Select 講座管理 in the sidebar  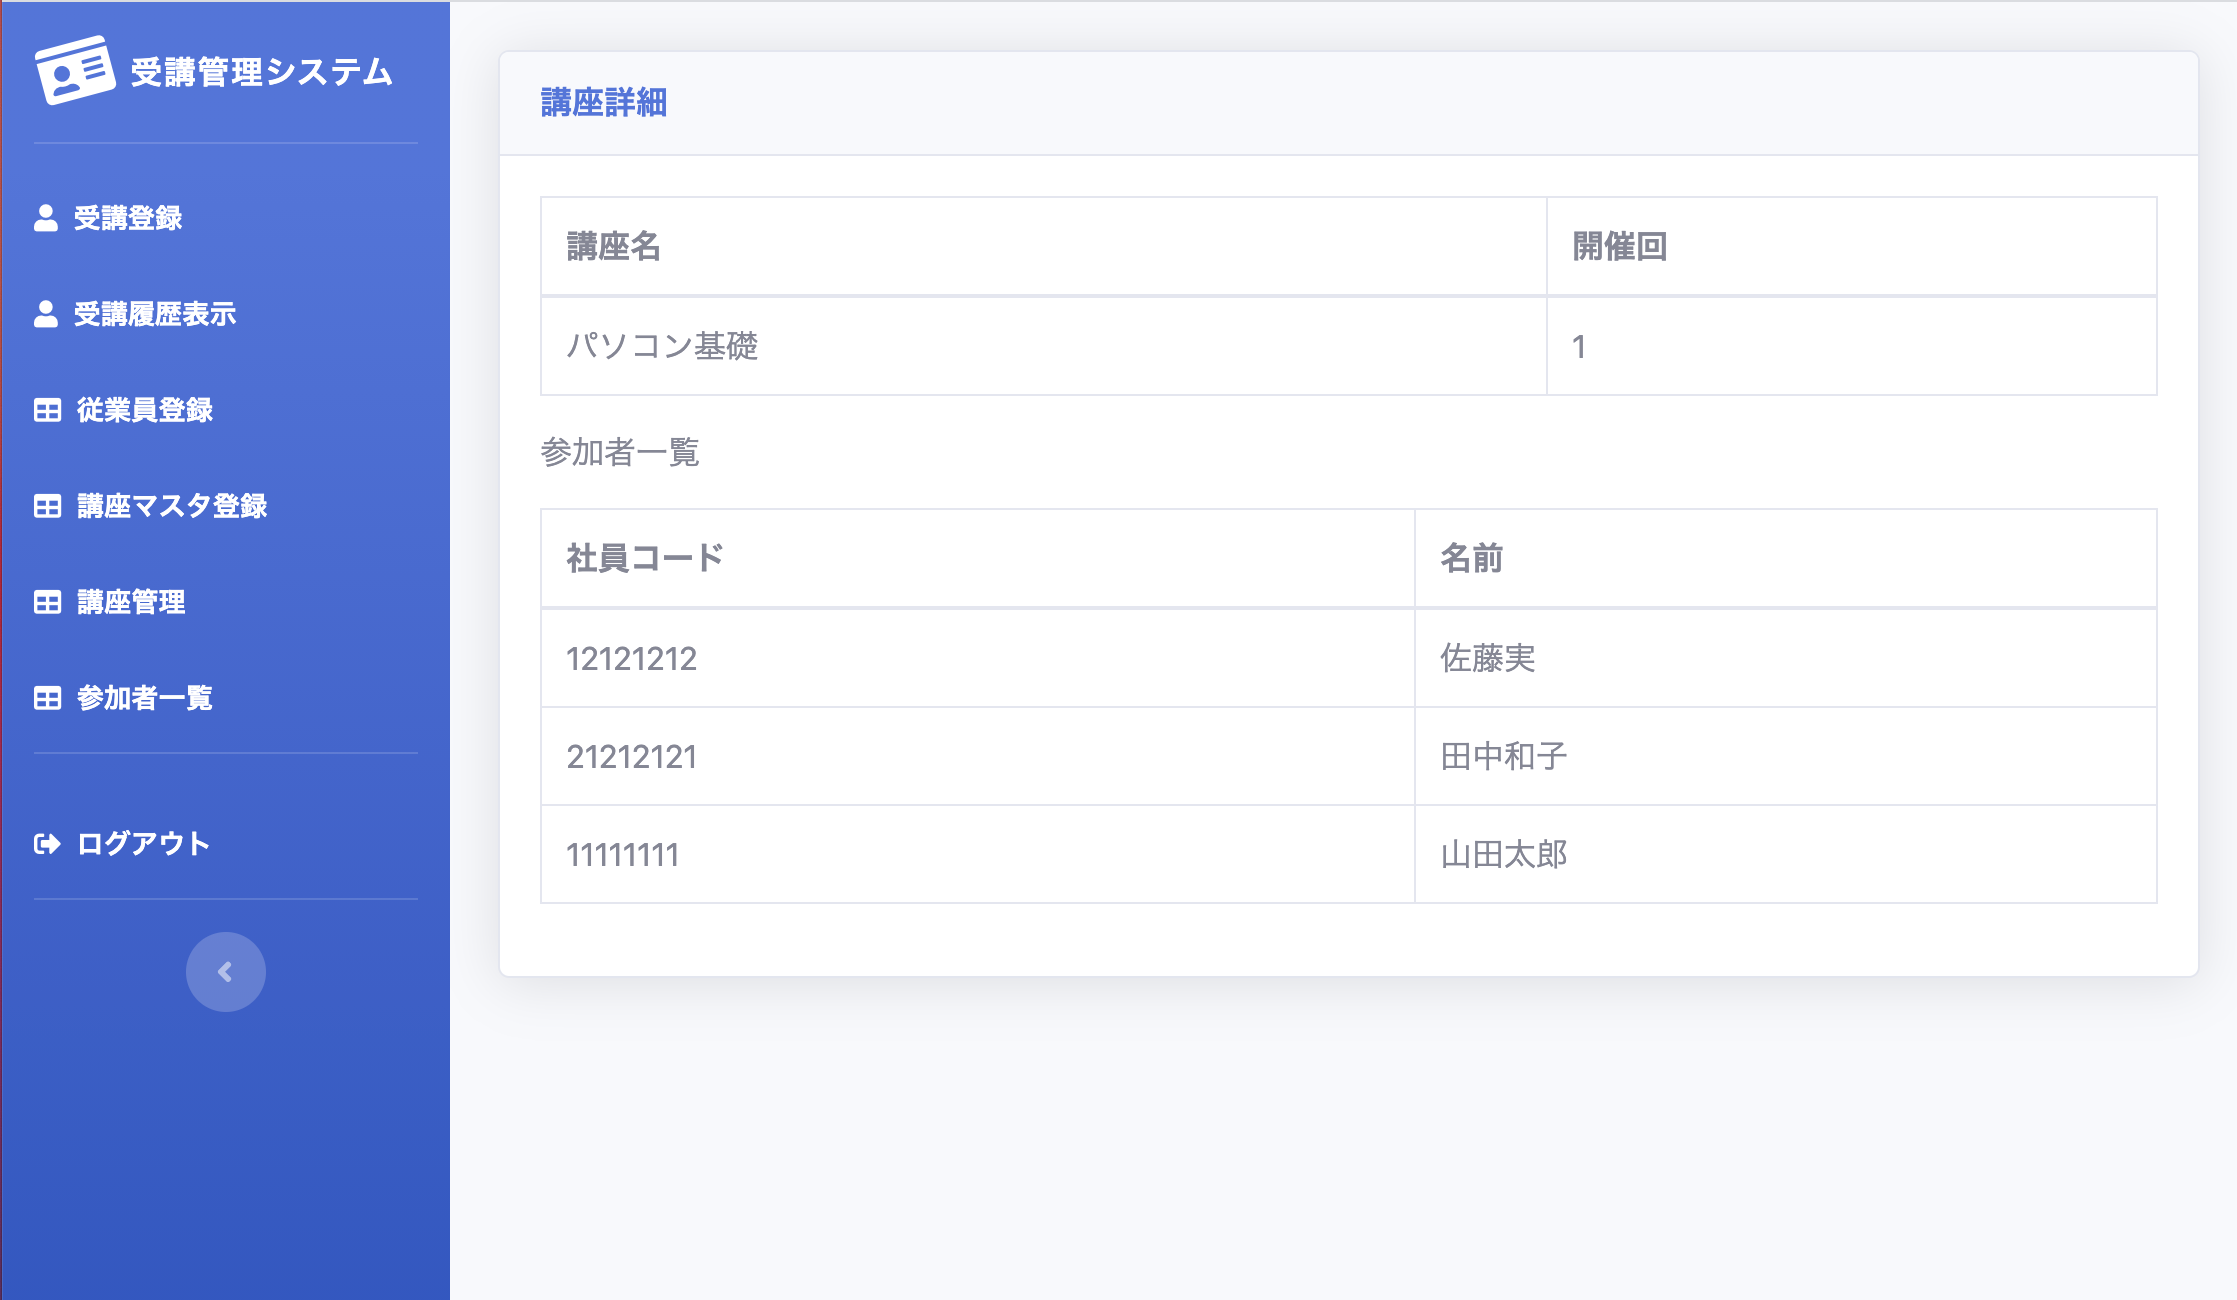tap(131, 602)
